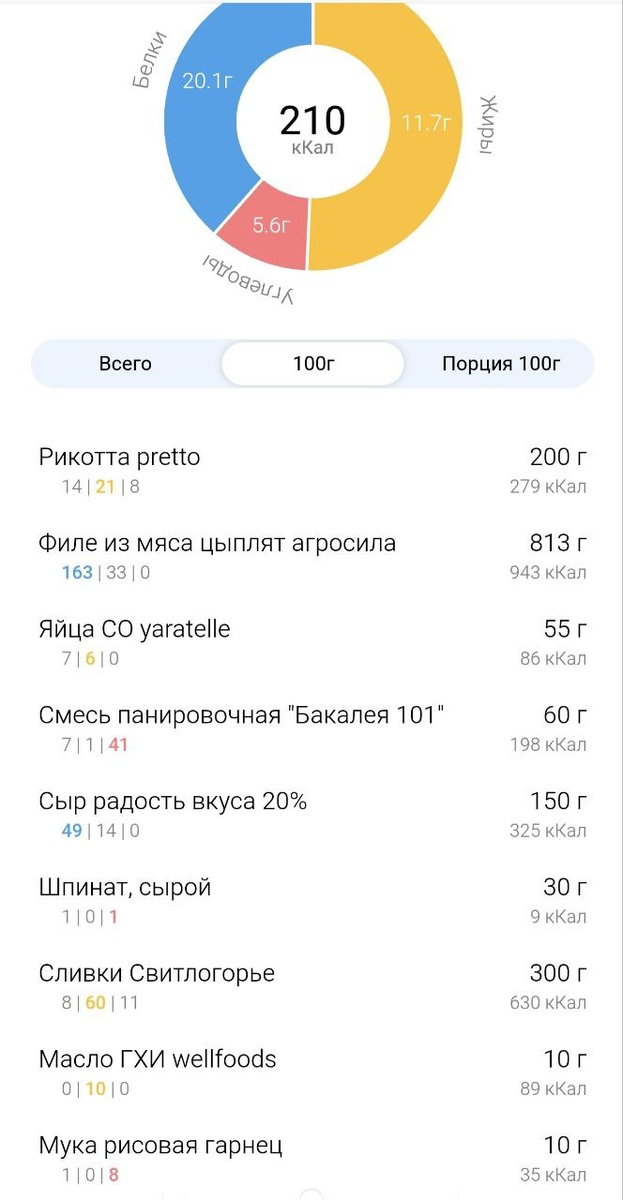This screenshot has height=1200, width=623.
Task: Select the "100г" view toggle
Action: tap(312, 363)
